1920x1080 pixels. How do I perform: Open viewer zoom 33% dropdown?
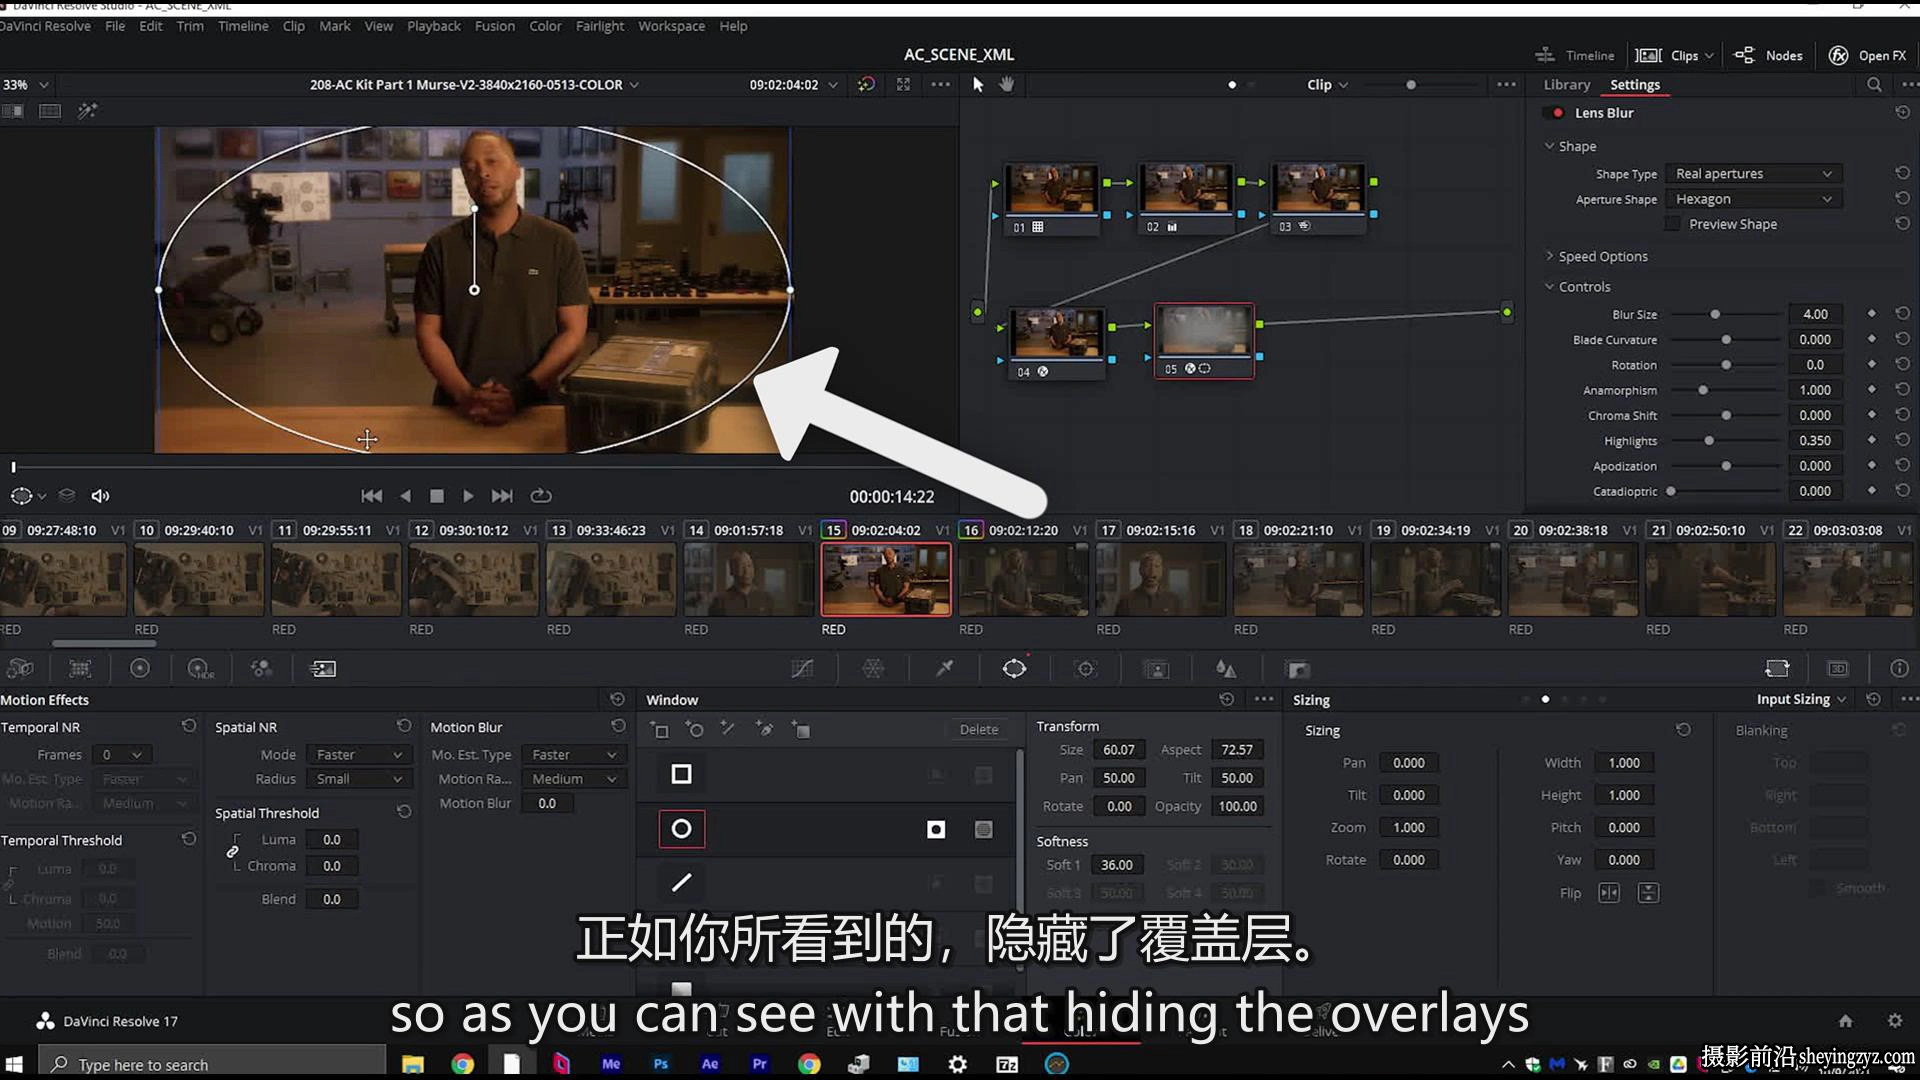[x=25, y=85]
